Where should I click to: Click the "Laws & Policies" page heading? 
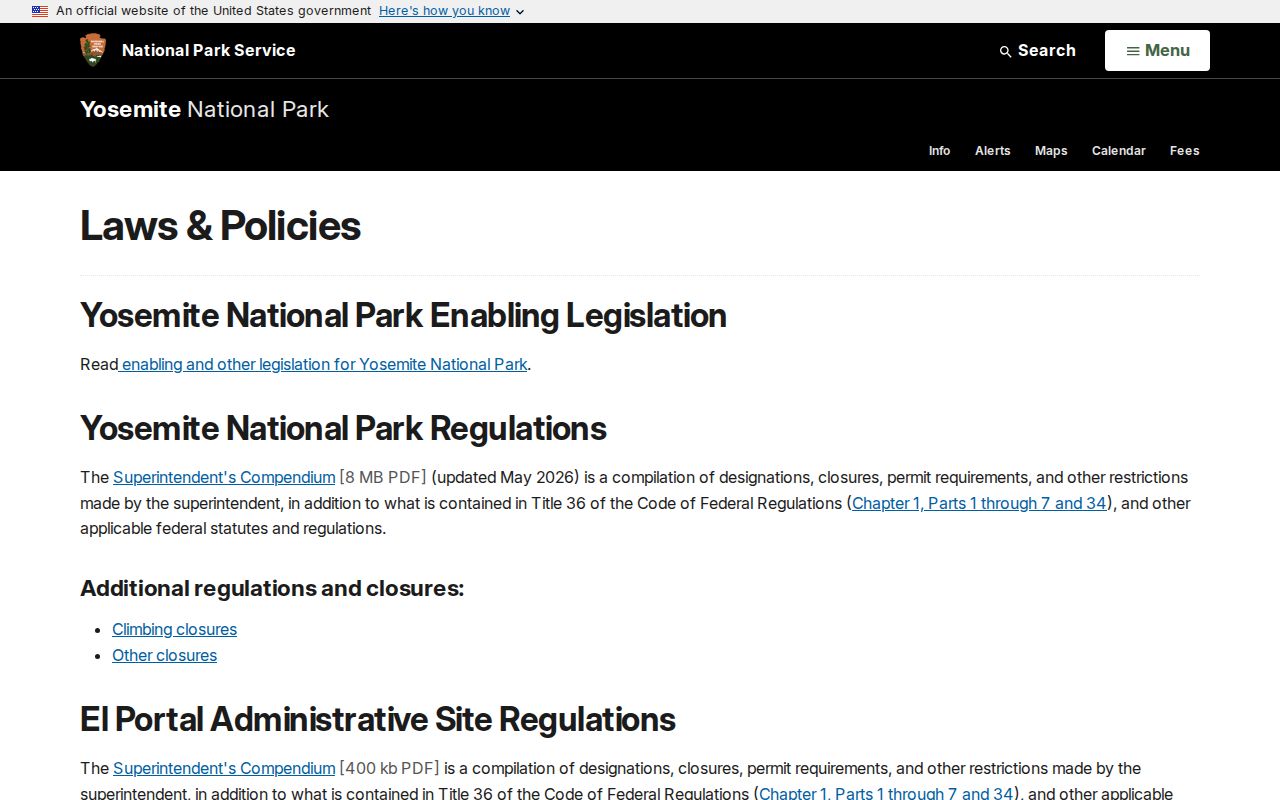point(220,226)
